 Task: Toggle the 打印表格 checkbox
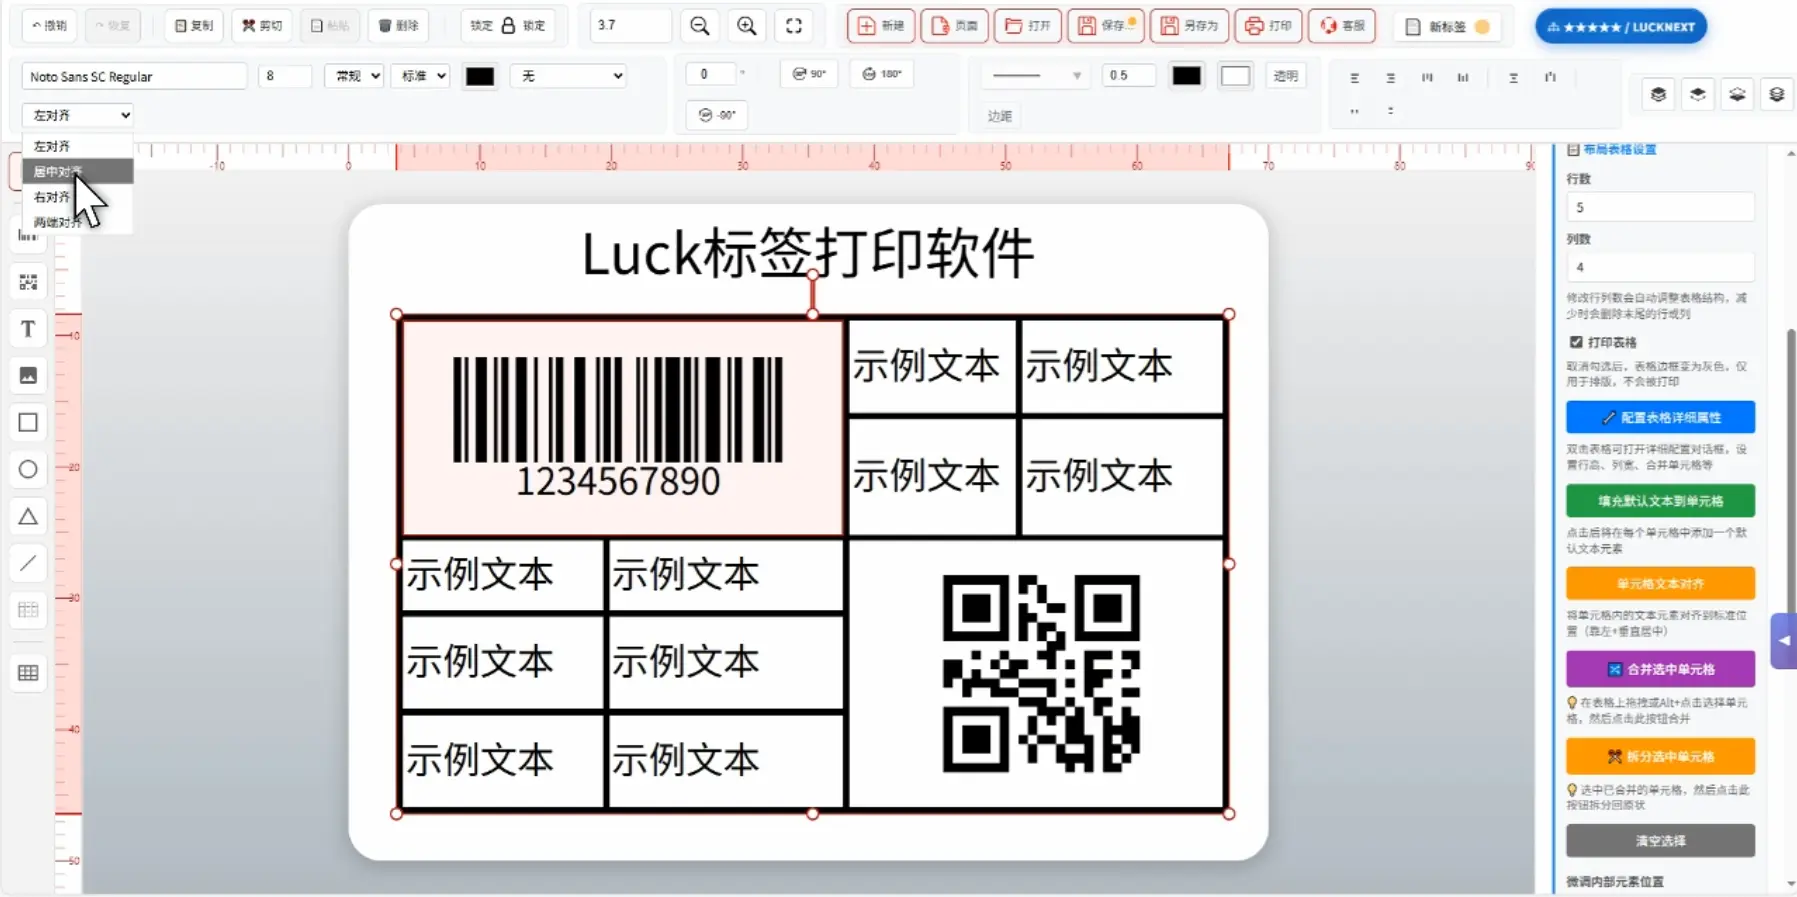click(x=1576, y=342)
